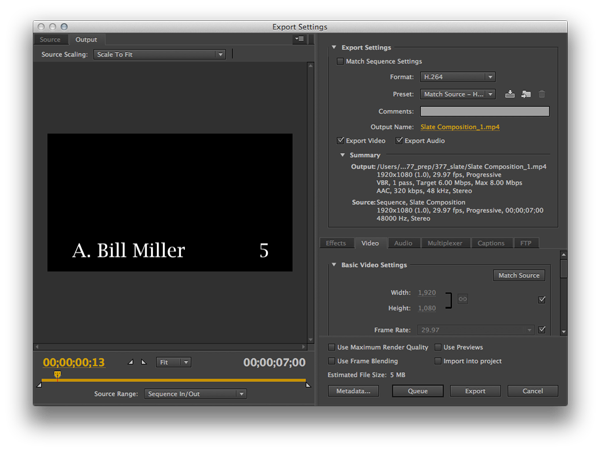Click the Set Out Point triangle icon
The width and height of the screenshot is (600, 451).
pos(144,362)
